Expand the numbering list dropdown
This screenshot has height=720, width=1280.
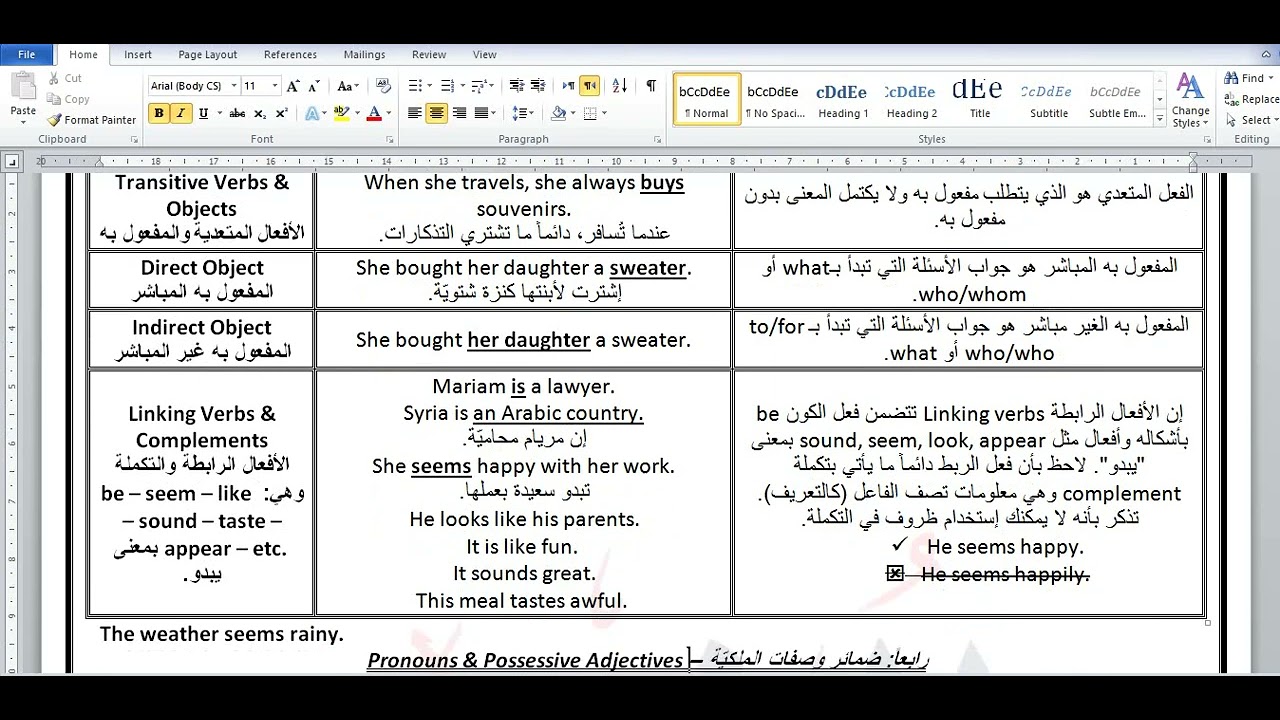tap(462, 86)
